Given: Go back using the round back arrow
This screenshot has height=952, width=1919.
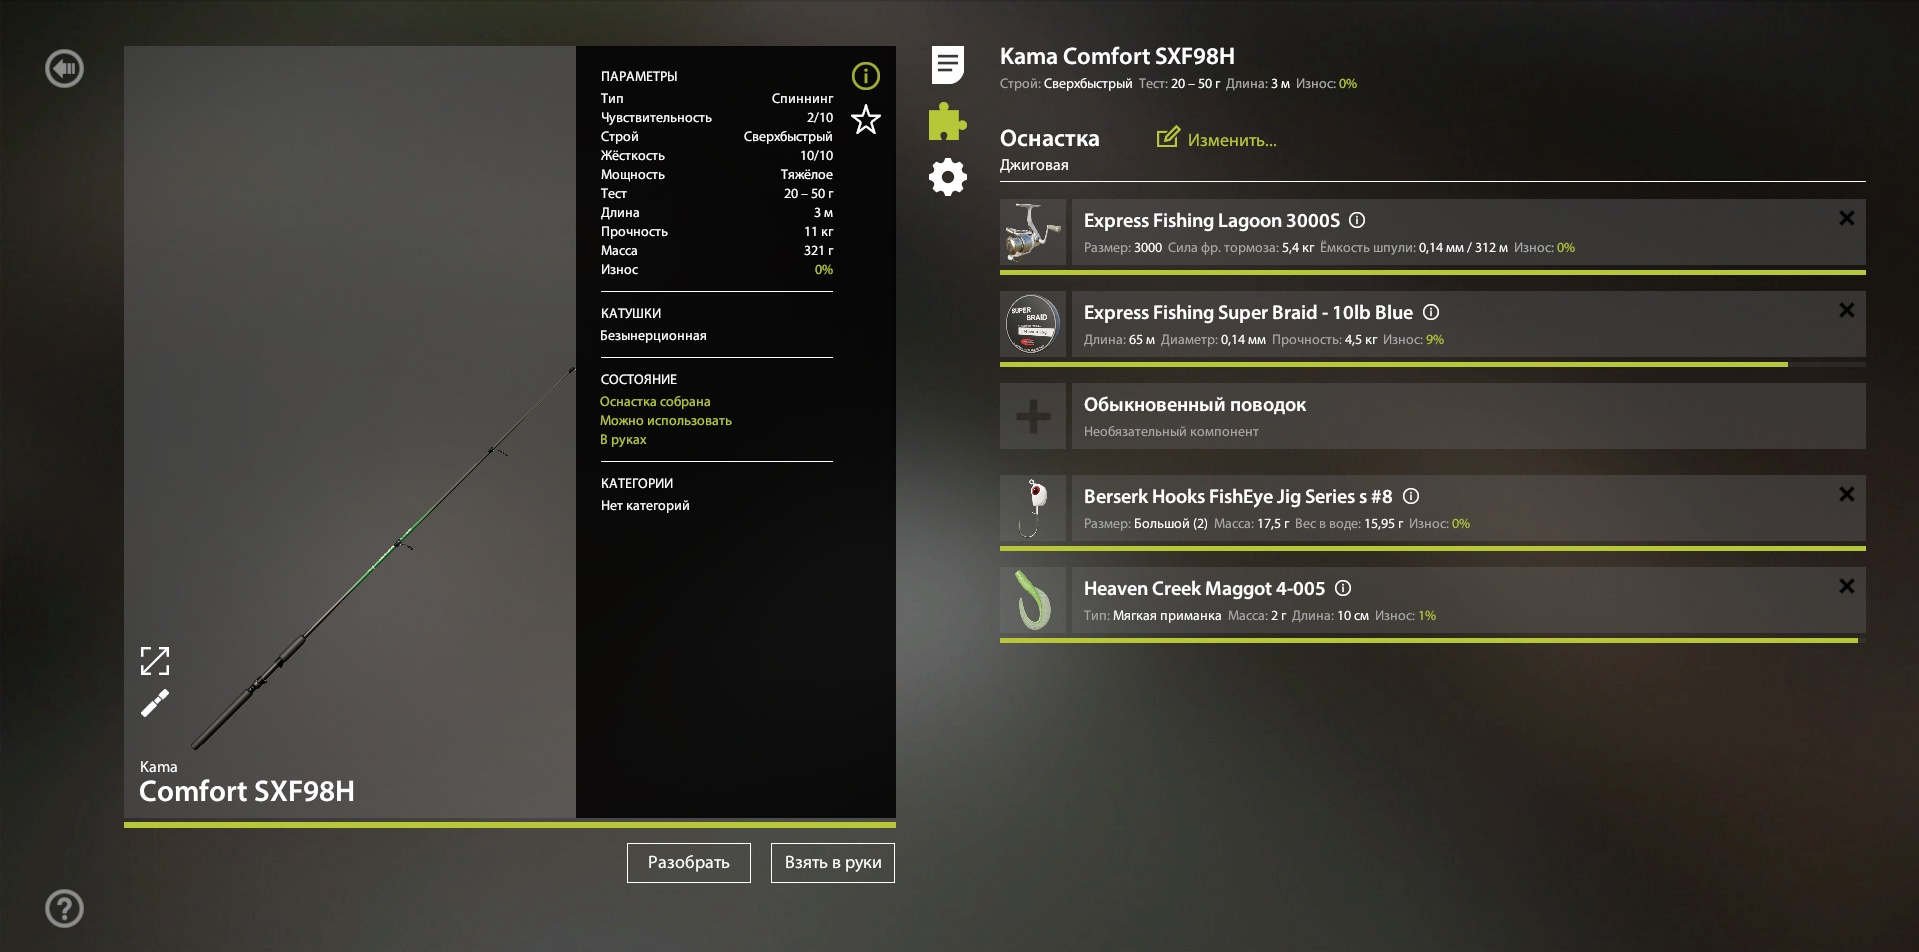Looking at the screenshot, I should [65, 69].
